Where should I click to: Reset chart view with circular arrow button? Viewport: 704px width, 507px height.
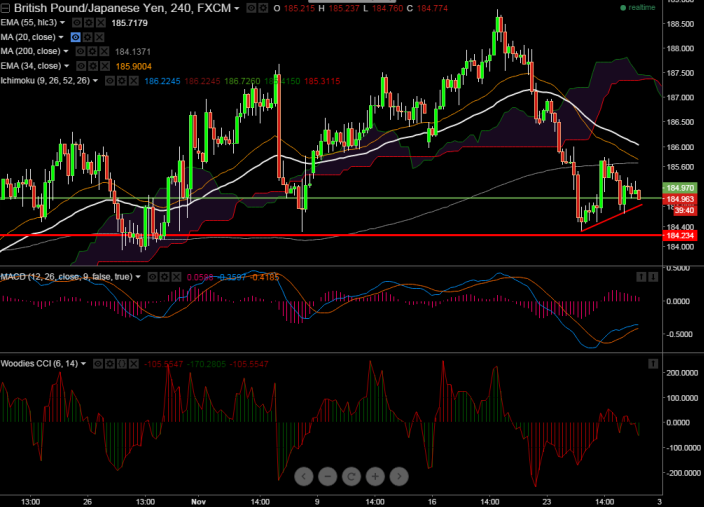(352, 476)
